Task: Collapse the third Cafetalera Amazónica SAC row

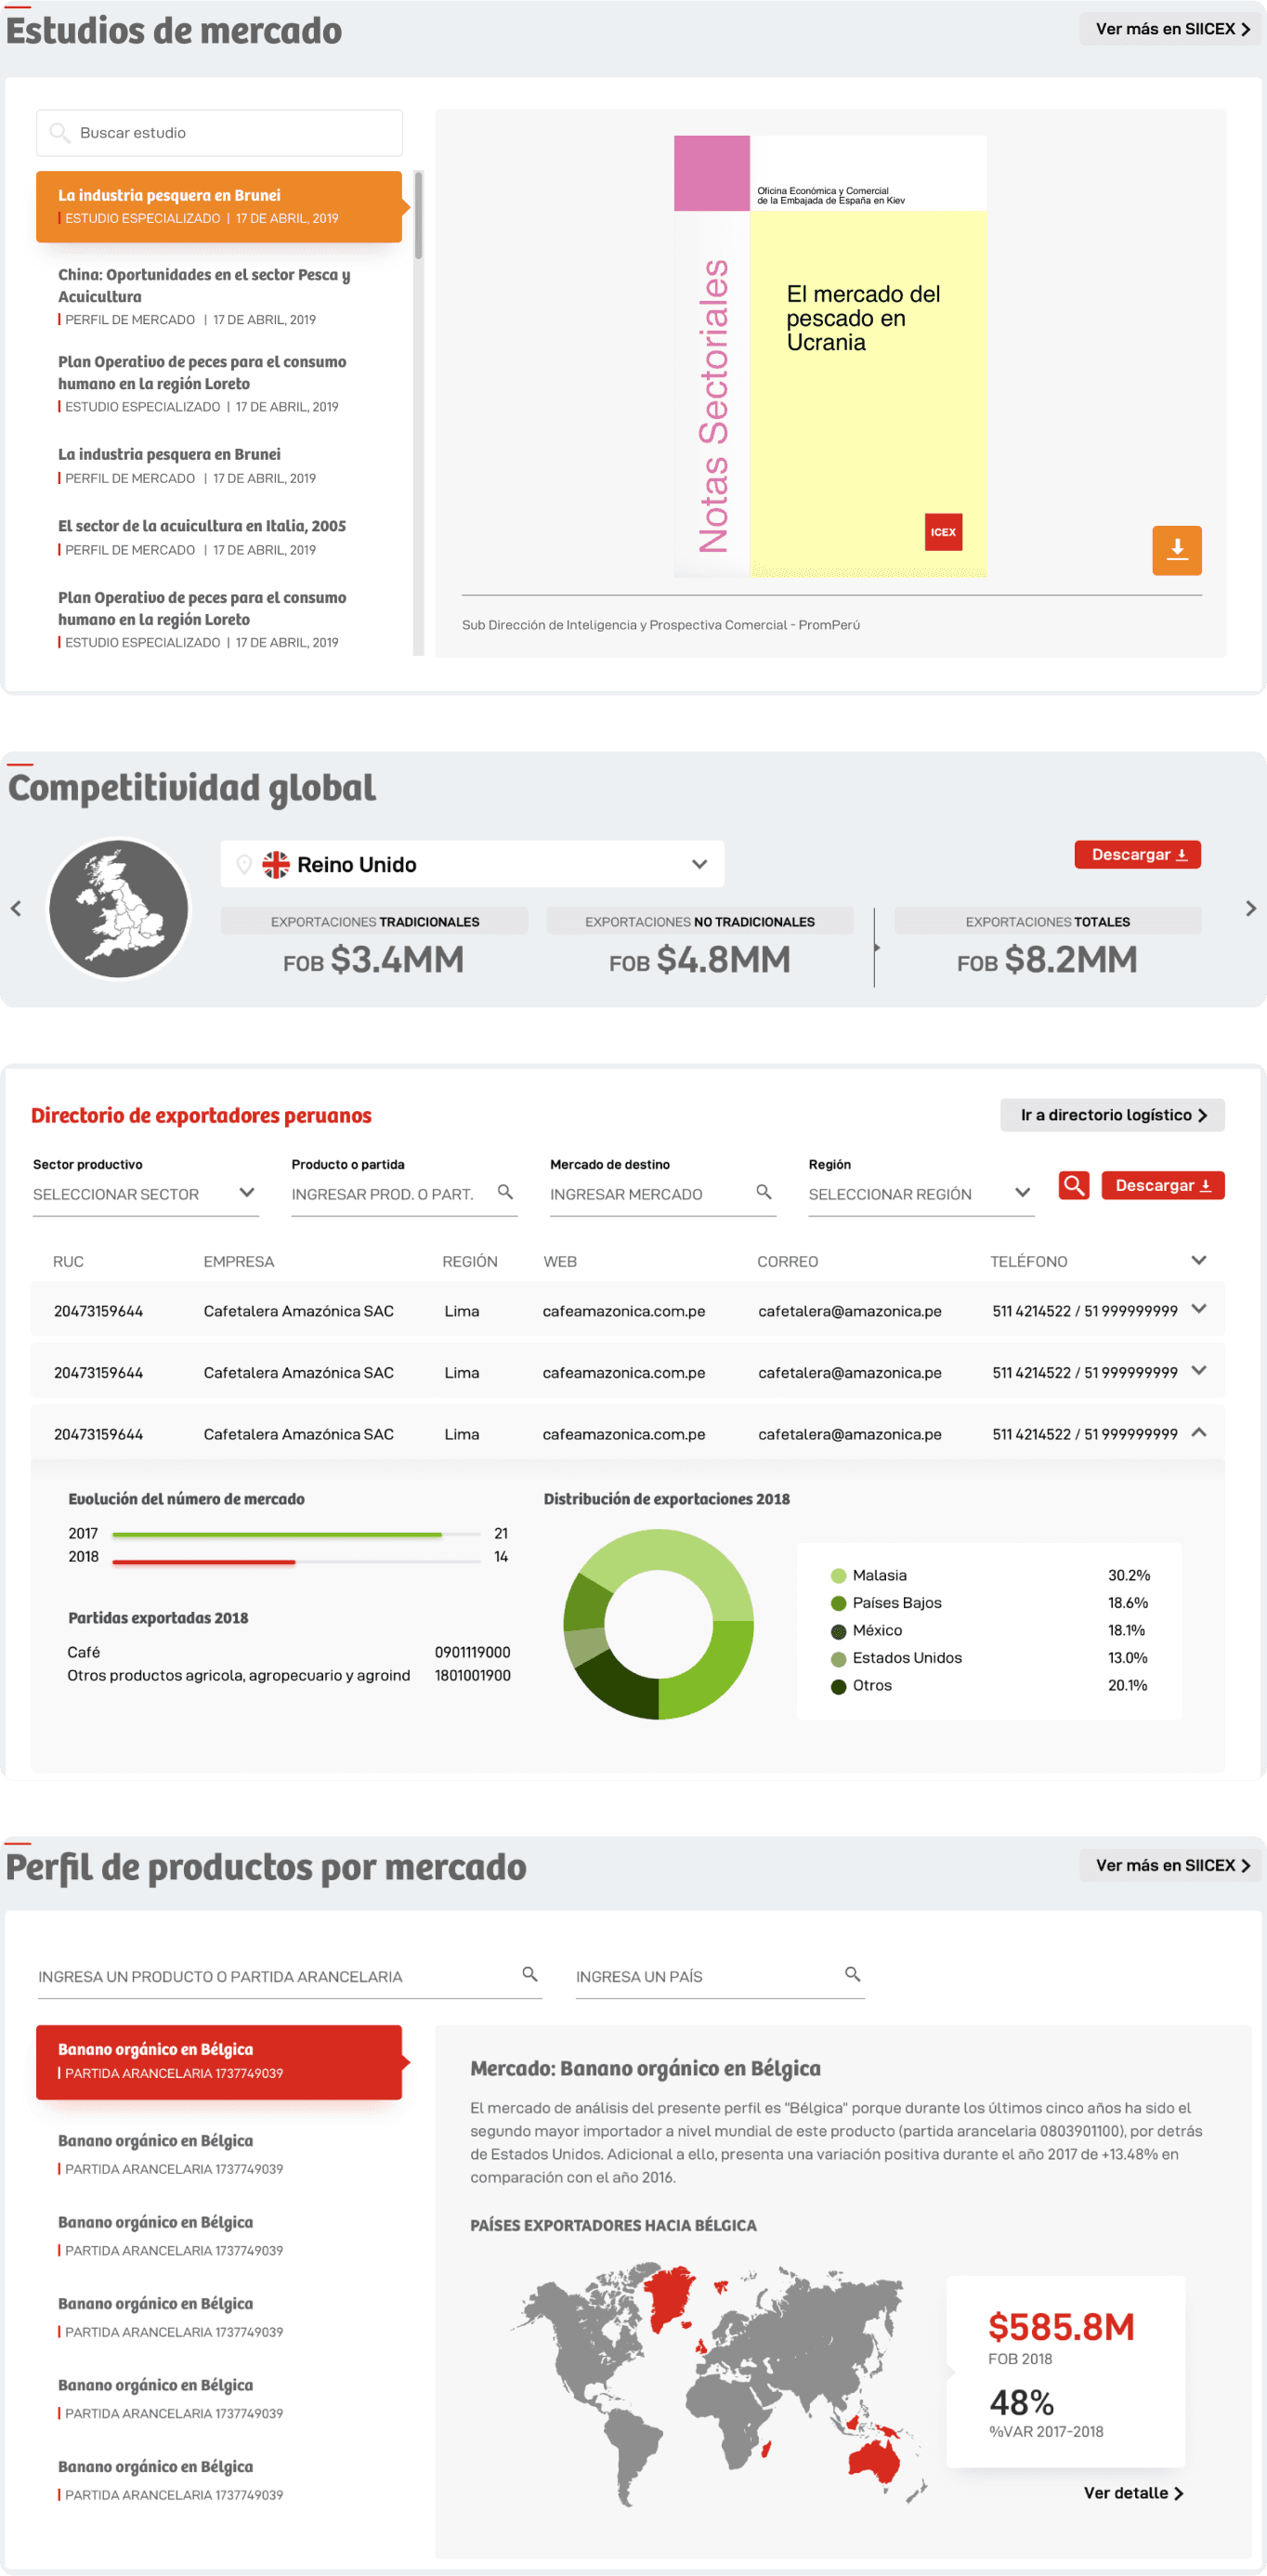Action: click(x=1198, y=1432)
